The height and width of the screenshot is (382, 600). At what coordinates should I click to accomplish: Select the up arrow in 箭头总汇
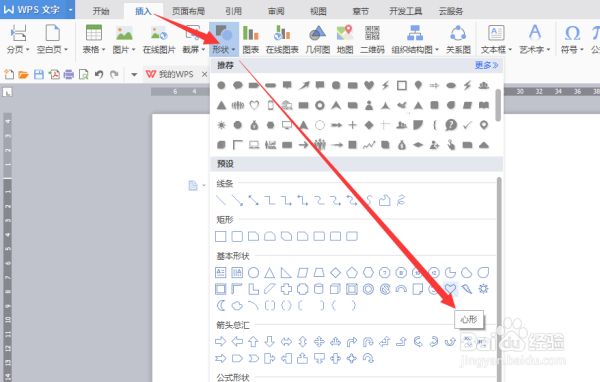[253, 341]
